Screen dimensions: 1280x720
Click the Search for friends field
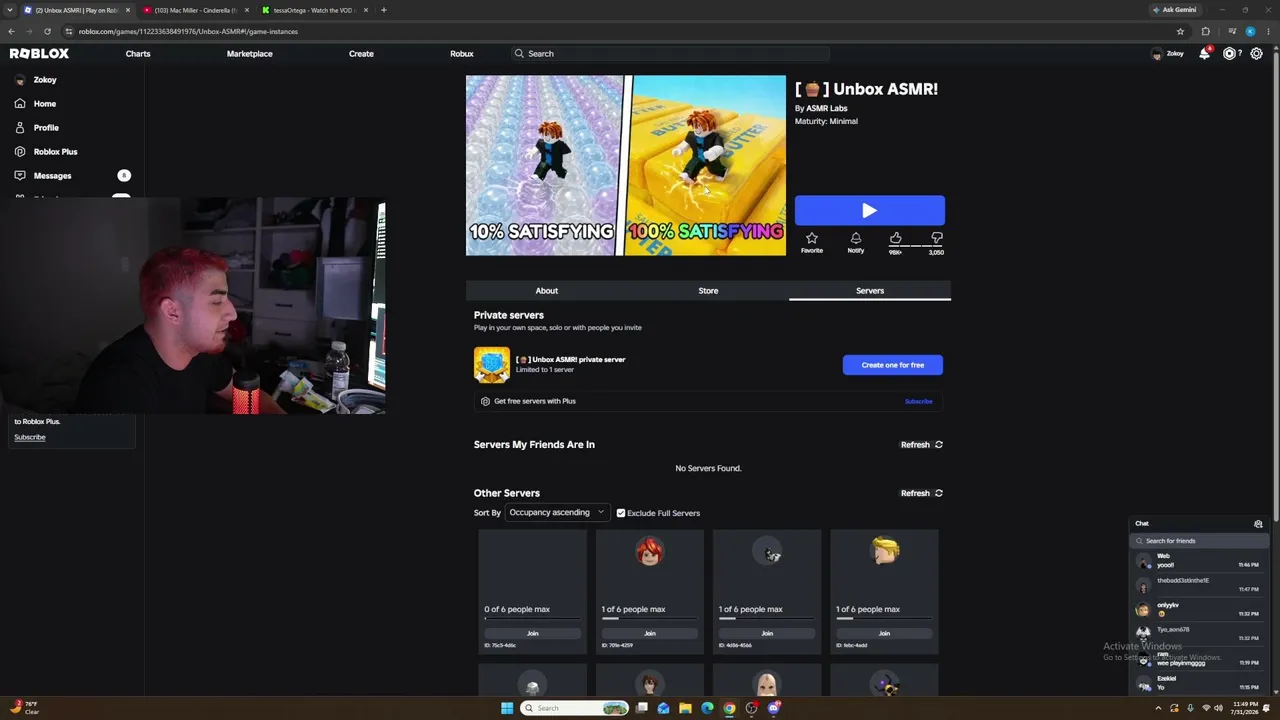point(1200,541)
